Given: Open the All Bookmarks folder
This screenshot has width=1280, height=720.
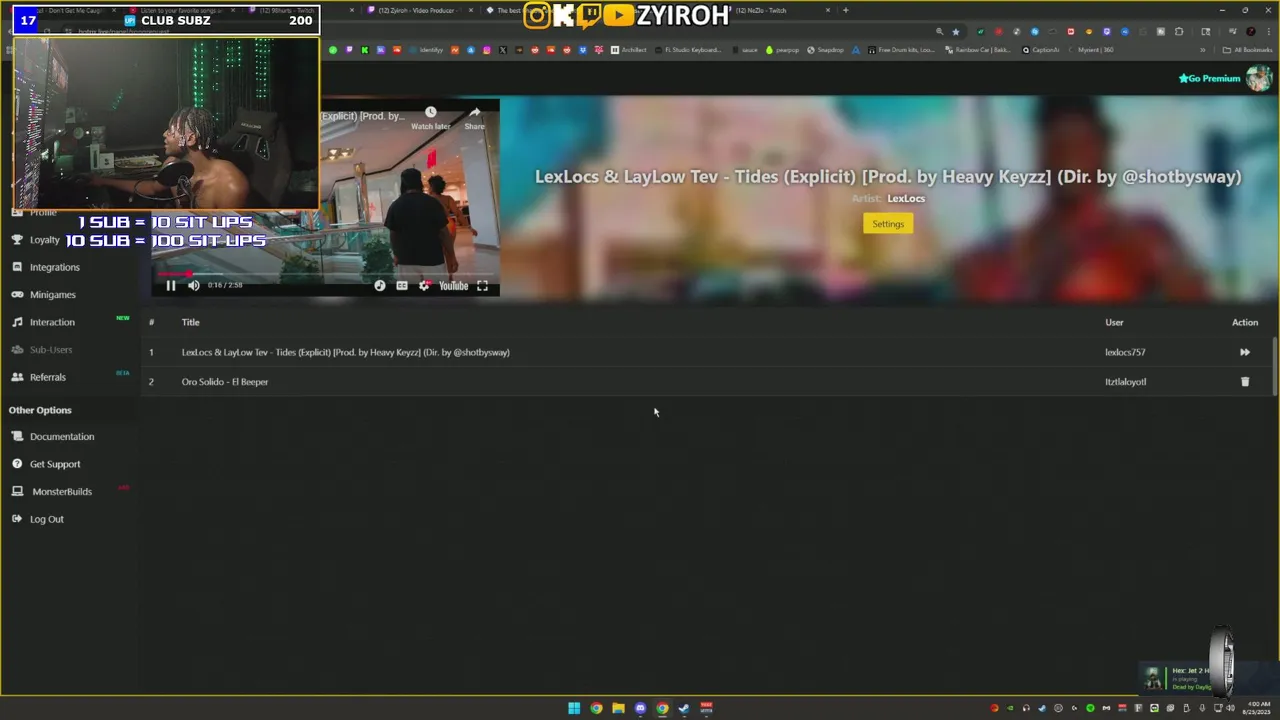Looking at the screenshot, I should coord(1248,50).
